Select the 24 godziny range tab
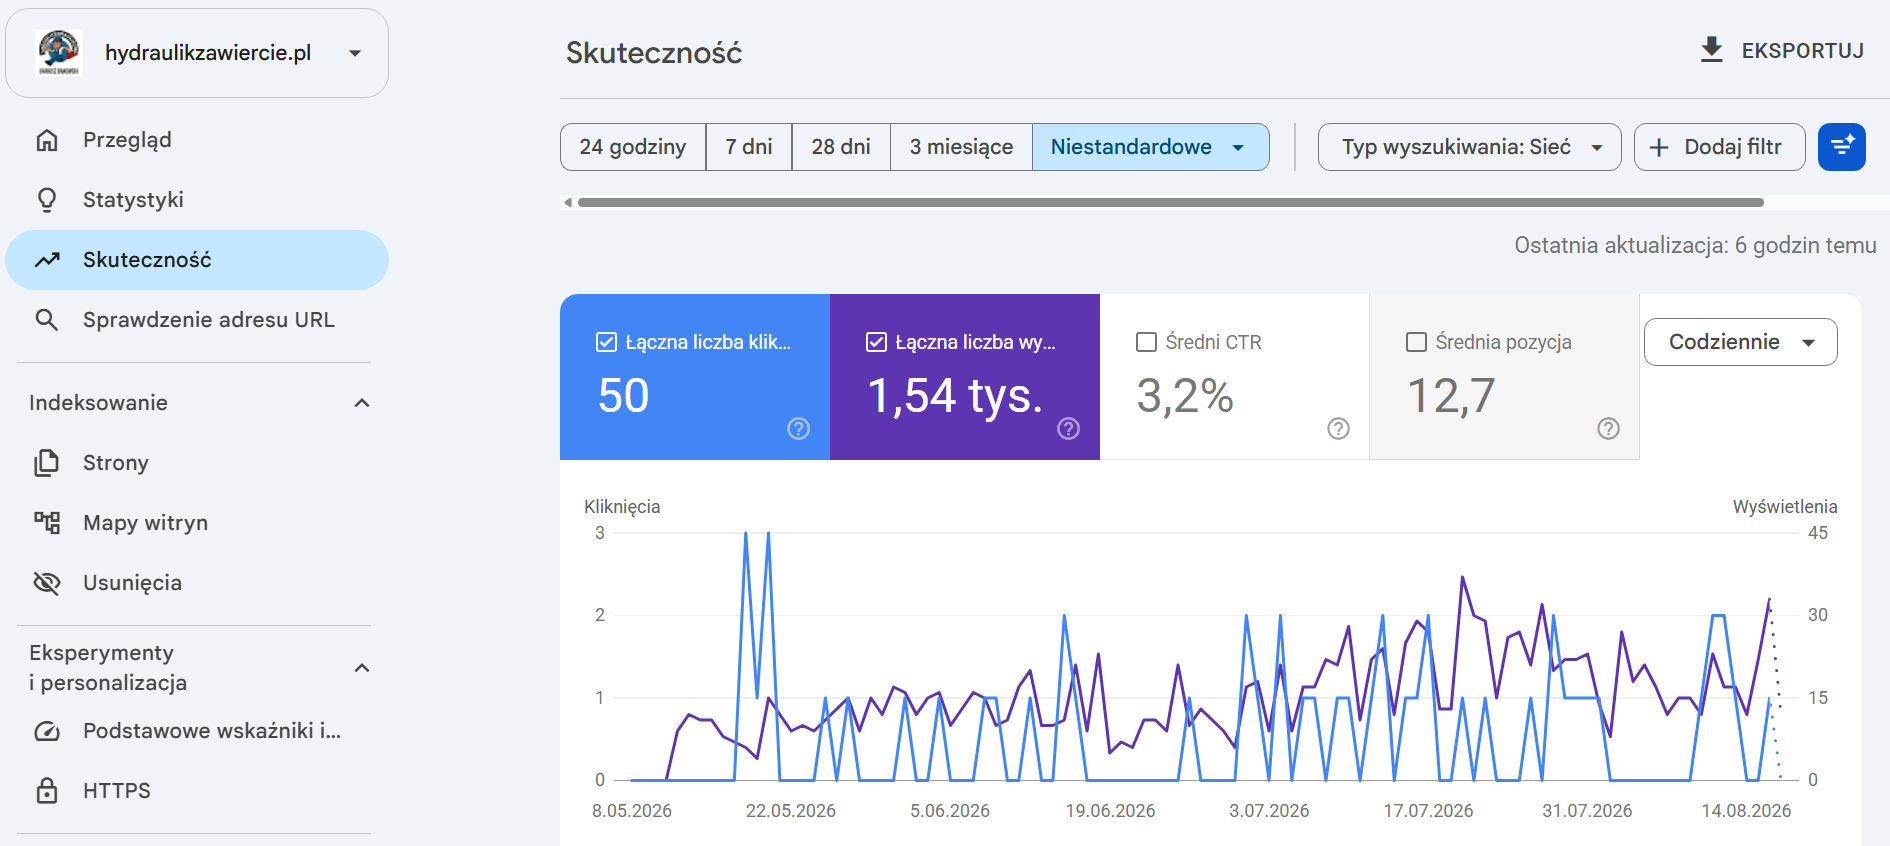The image size is (1890, 846). (x=633, y=147)
